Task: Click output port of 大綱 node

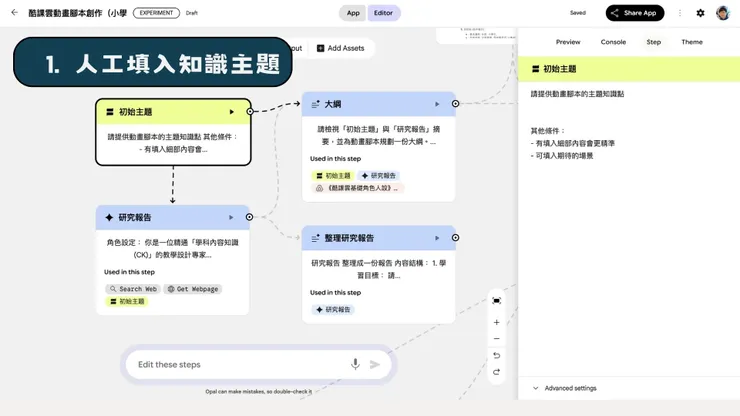Action: (455, 103)
